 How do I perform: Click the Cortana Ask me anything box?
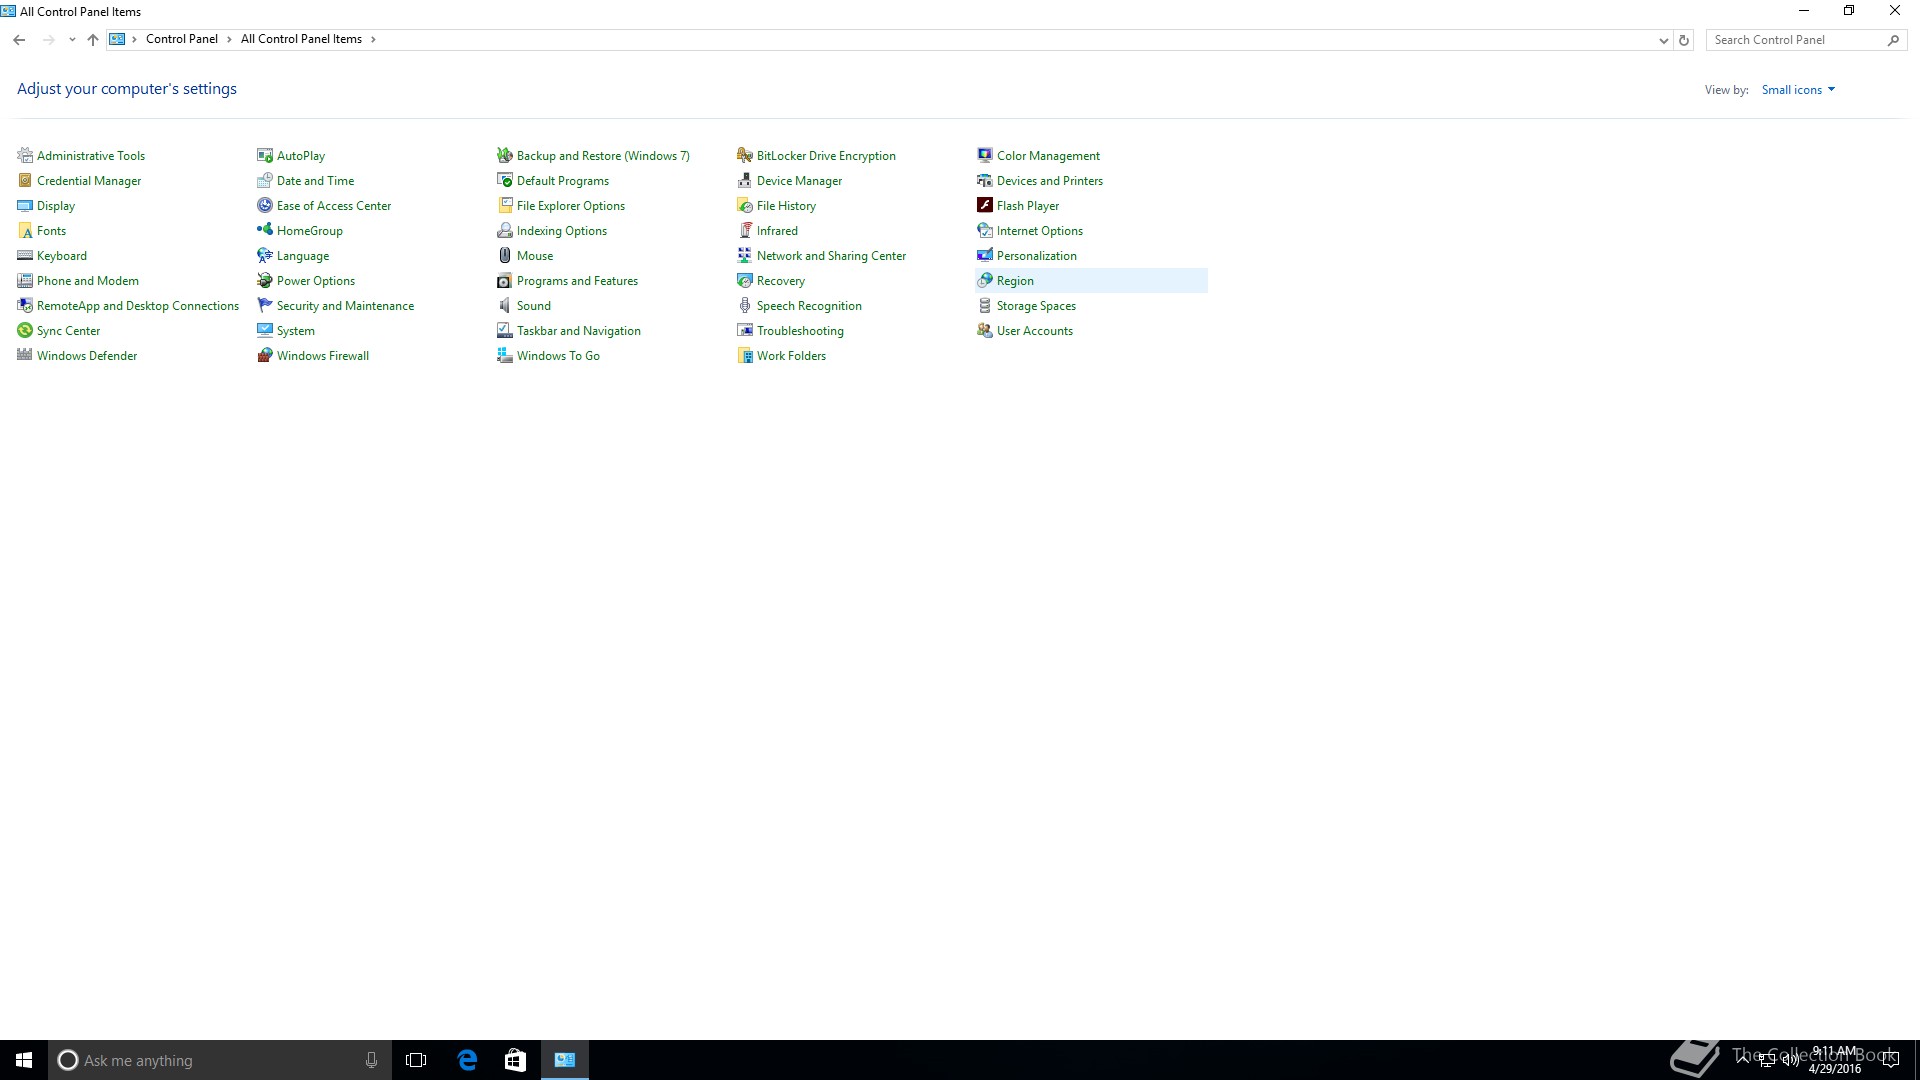coord(218,1060)
